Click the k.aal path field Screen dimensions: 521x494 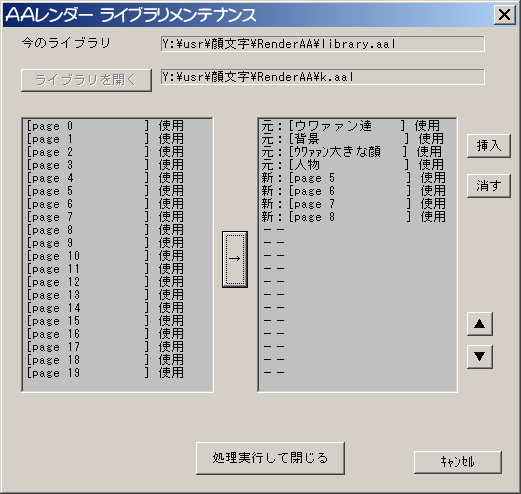pos(323,77)
